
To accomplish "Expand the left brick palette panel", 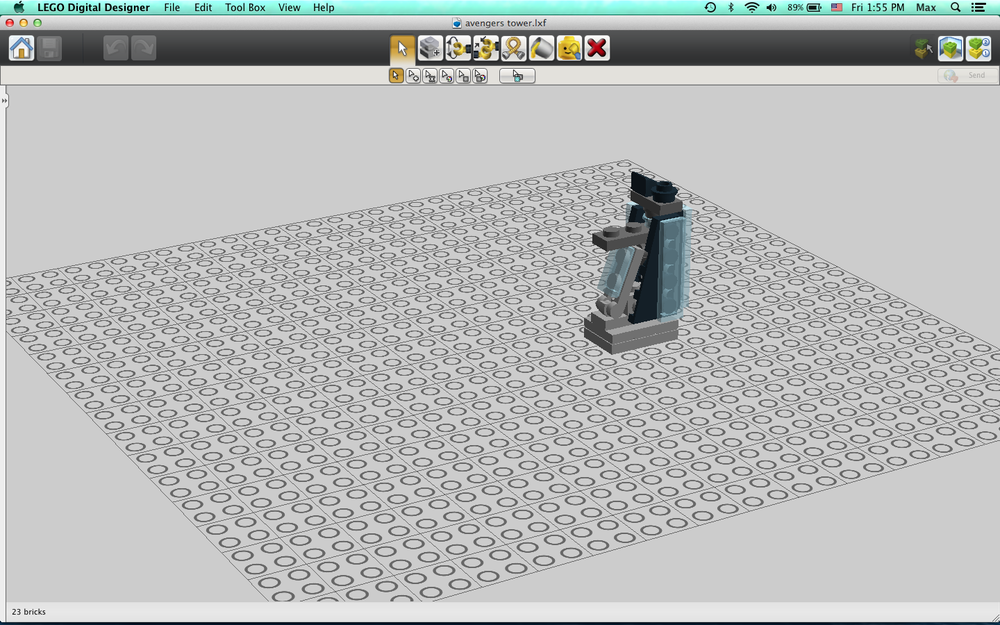I will [x=4, y=101].
